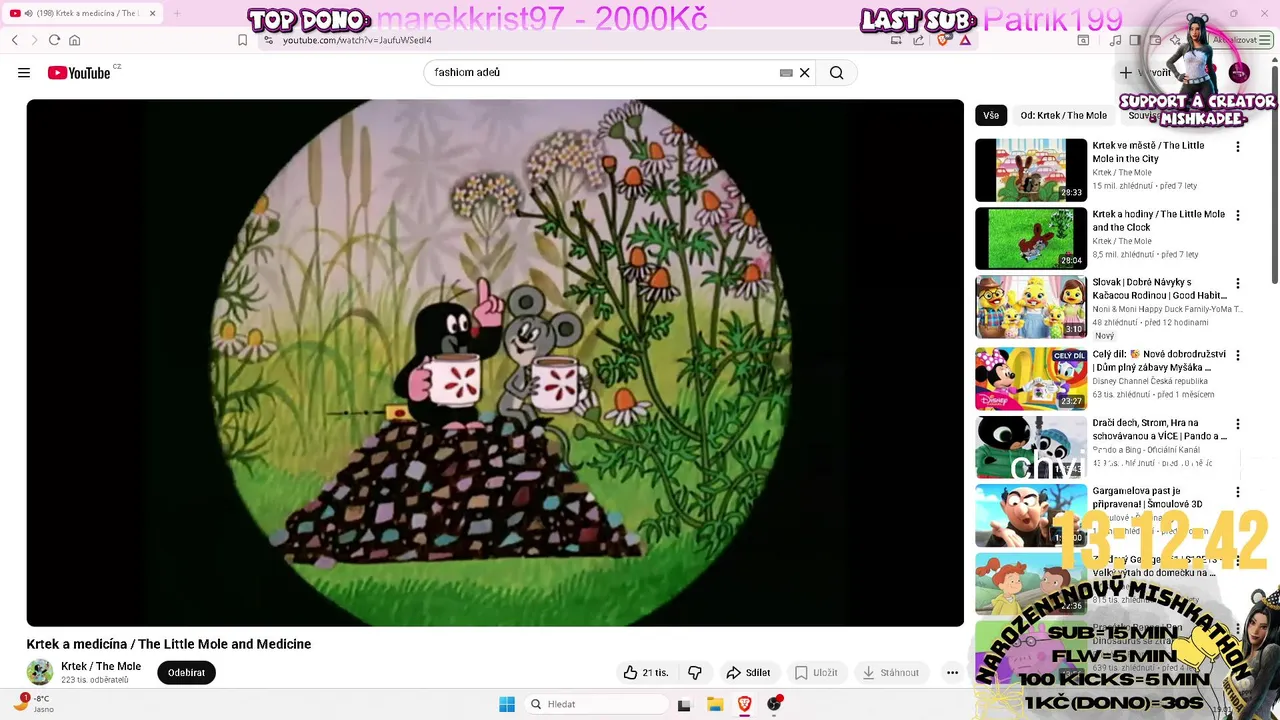Screen dimensions: 1280x720
Task: Open the browser playlist music note icon
Action: [x=1115, y=40]
